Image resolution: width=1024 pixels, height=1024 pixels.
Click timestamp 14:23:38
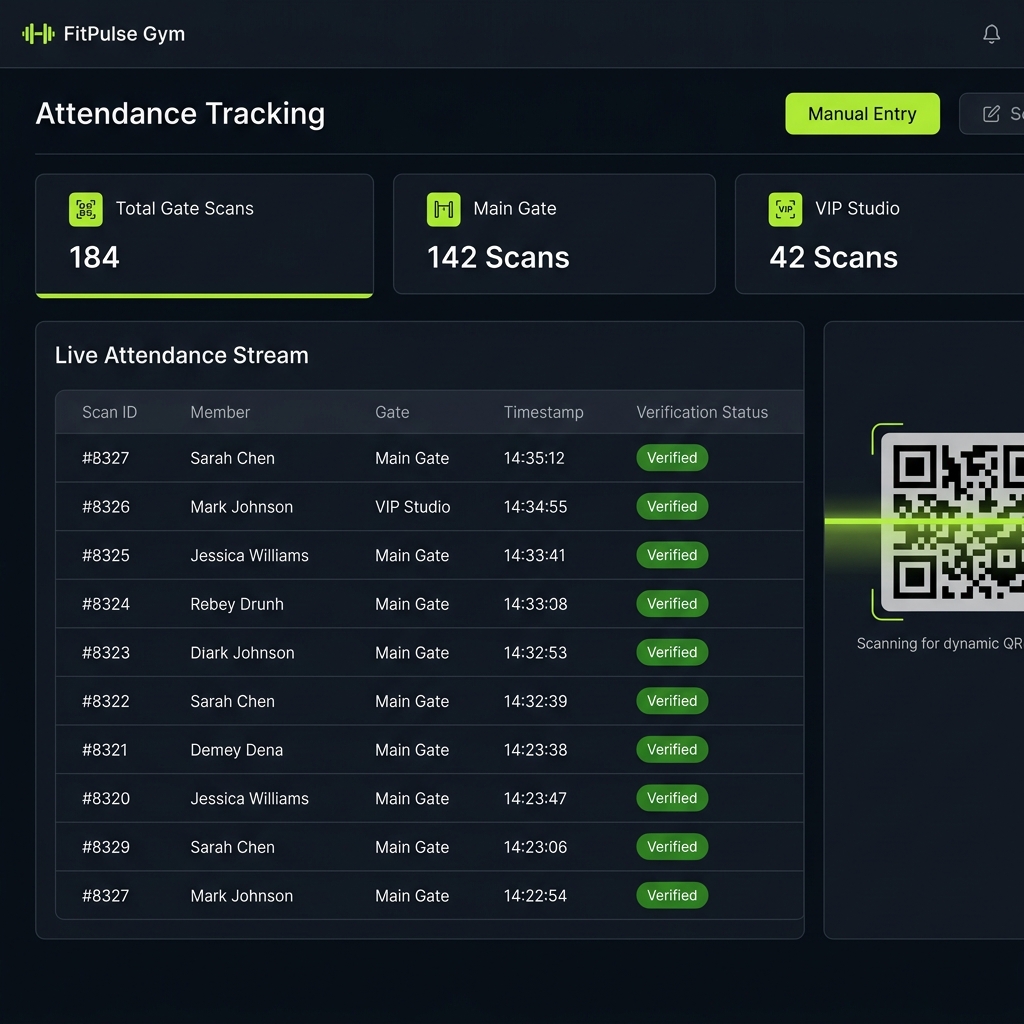pyautogui.click(x=536, y=750)
